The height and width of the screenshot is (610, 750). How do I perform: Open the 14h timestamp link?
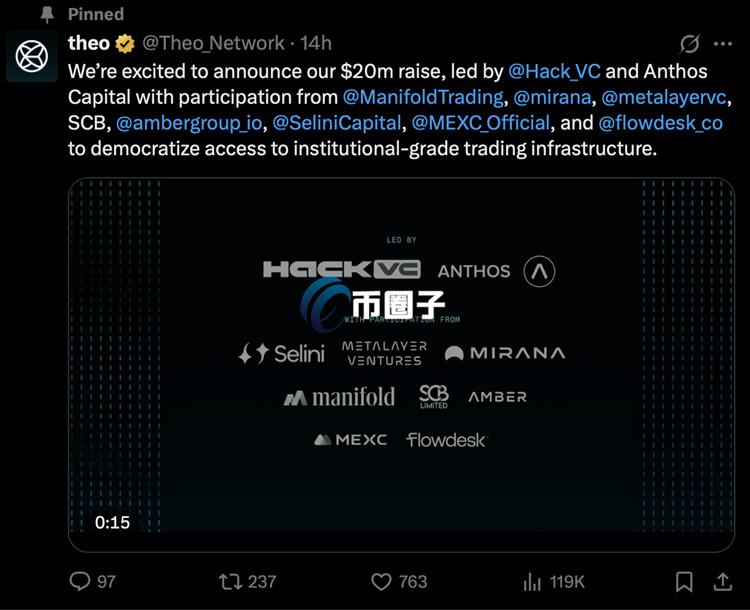click(316, 44)
